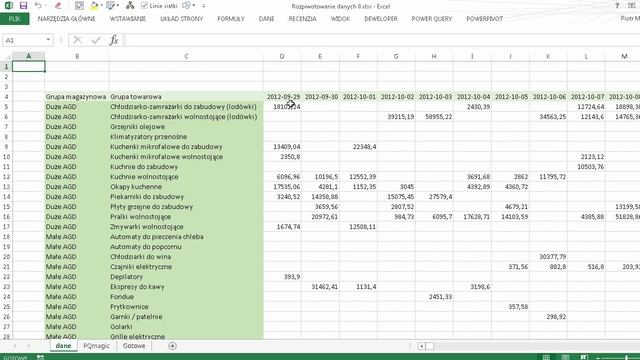Click the format painter style icon in quick access toolbar
Viewport: 640px width, 360px height.
[x=111, y=6]
